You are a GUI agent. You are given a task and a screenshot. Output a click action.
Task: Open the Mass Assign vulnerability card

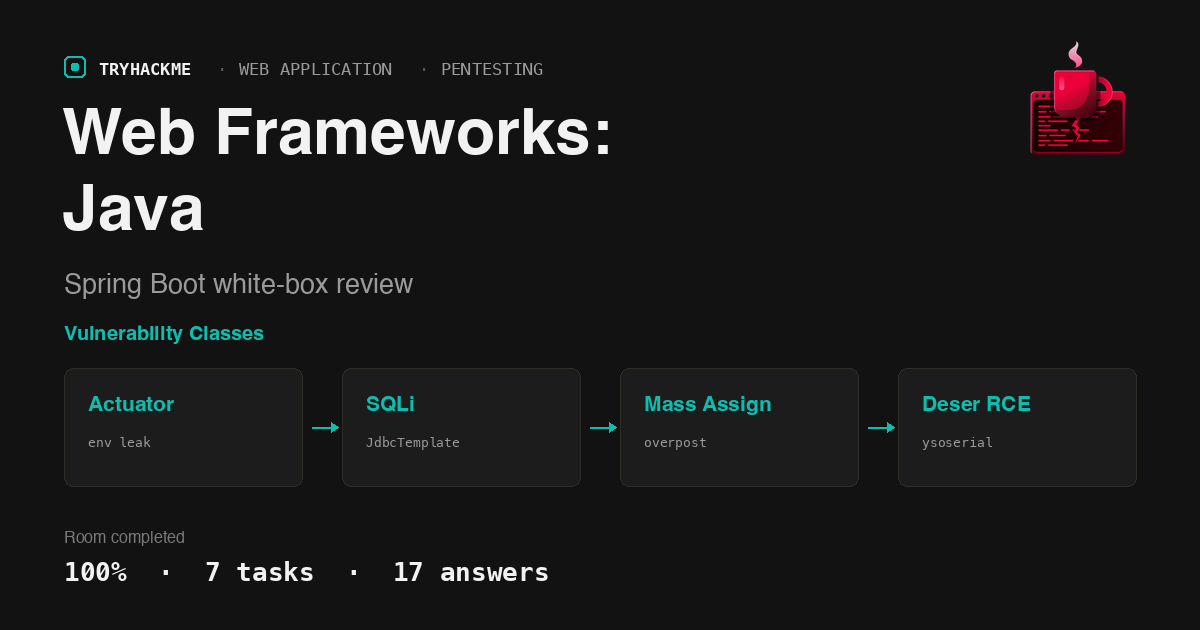coord(739,427)
